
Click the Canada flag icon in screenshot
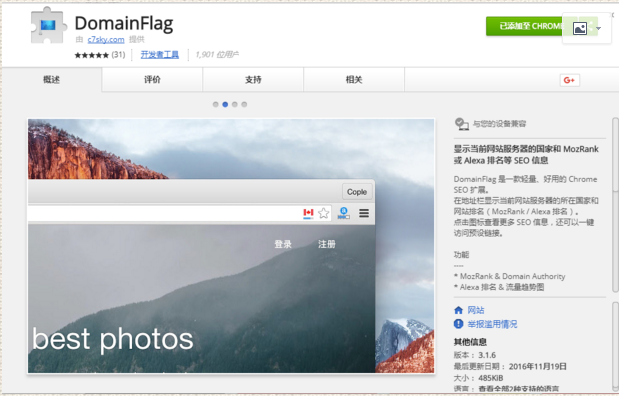pyautogui.click(x=308, y=213)
